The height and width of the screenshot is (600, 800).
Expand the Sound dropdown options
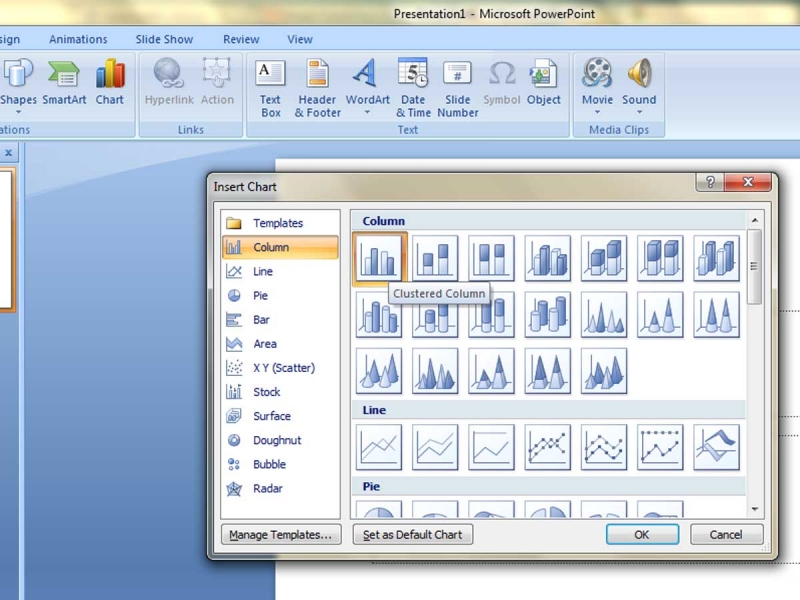639,112
